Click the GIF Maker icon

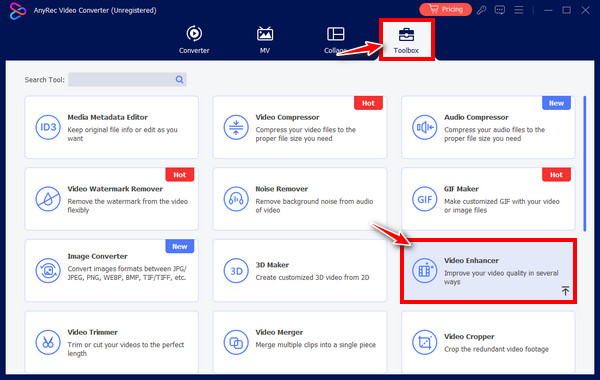(424, 199)
